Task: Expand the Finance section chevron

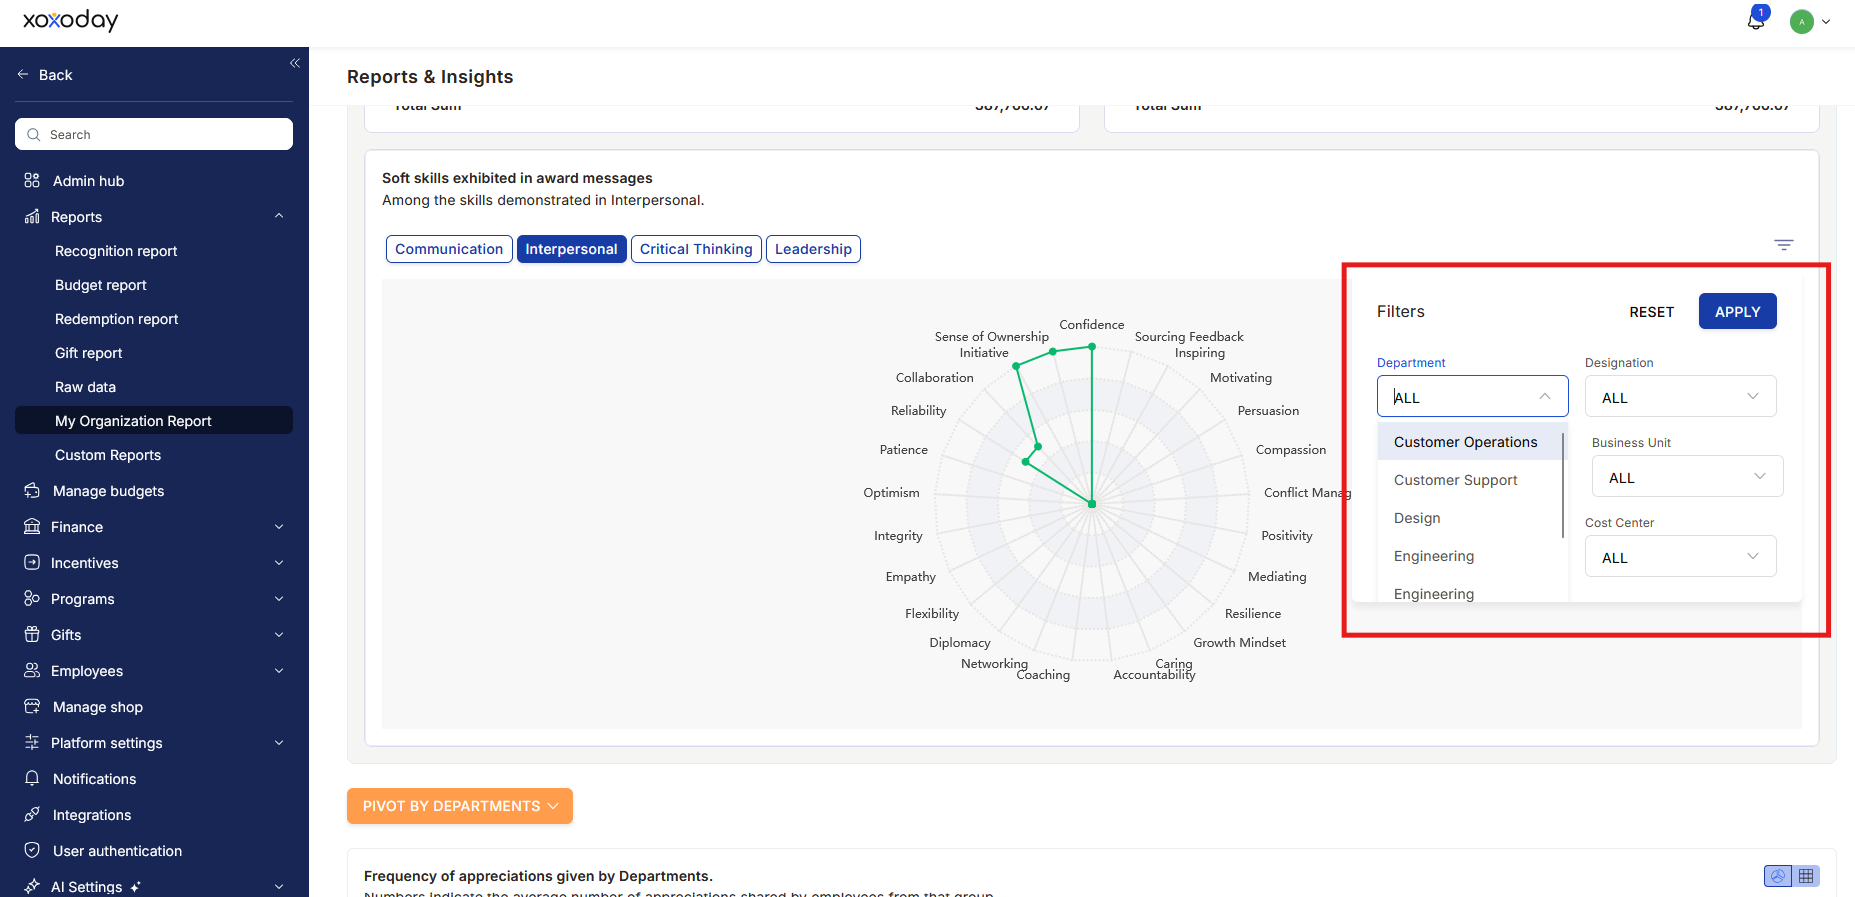Action: point(279,527)
